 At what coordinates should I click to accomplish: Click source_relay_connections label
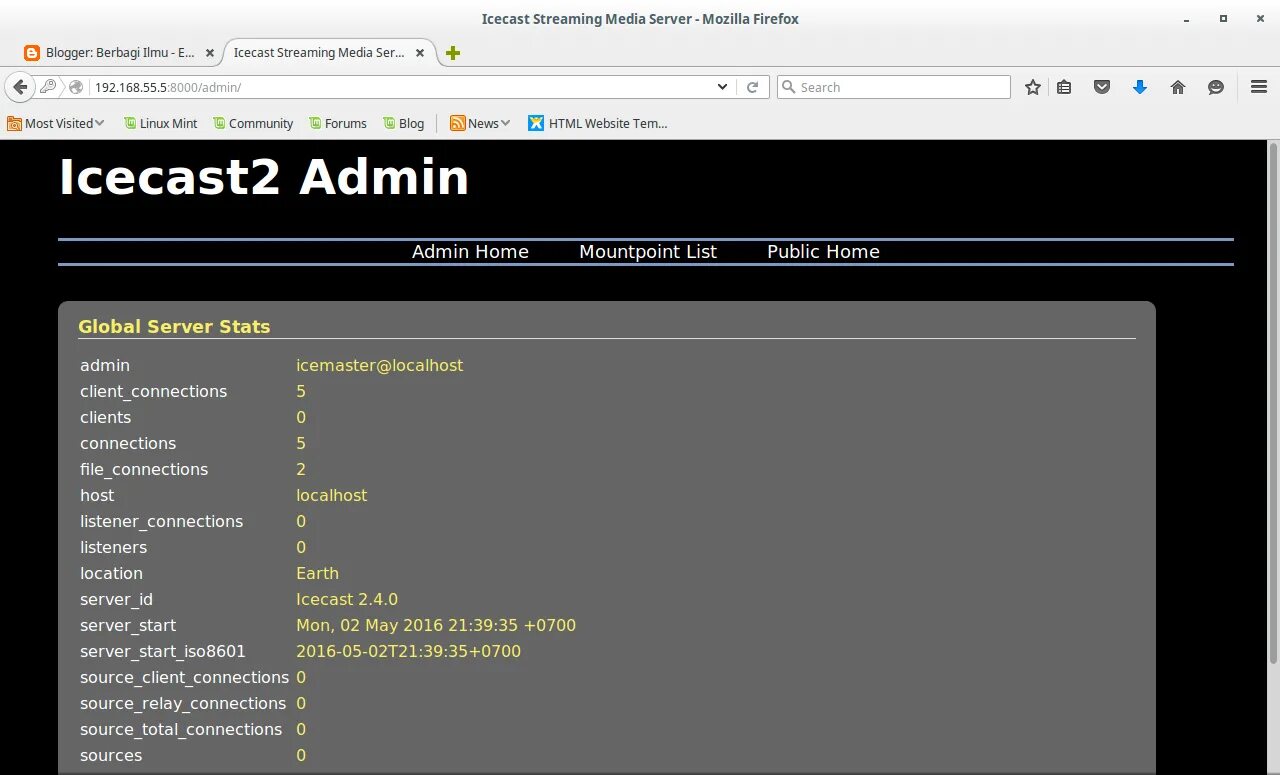click(x=183, y=704)
